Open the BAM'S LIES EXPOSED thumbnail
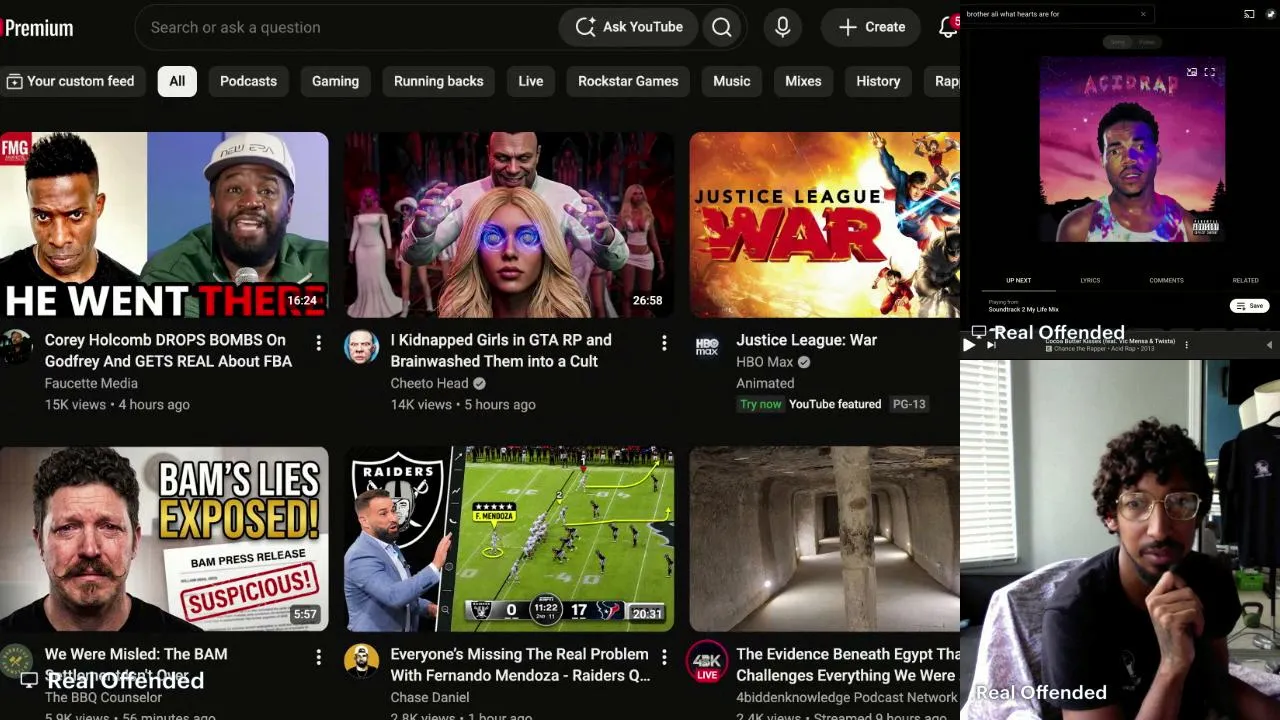1280x720 pixels. pyautogui.click(x=164, y=539)
